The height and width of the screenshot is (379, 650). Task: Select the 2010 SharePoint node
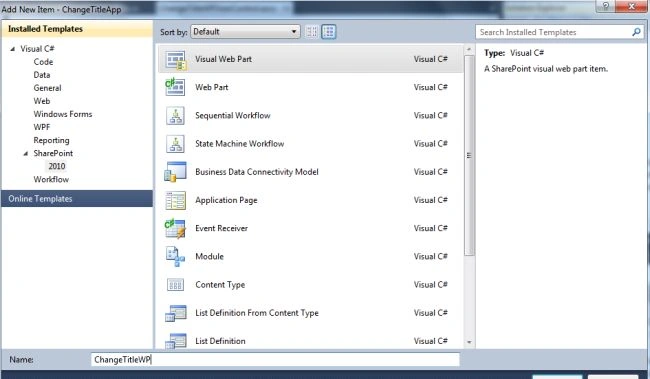point(57,166)
